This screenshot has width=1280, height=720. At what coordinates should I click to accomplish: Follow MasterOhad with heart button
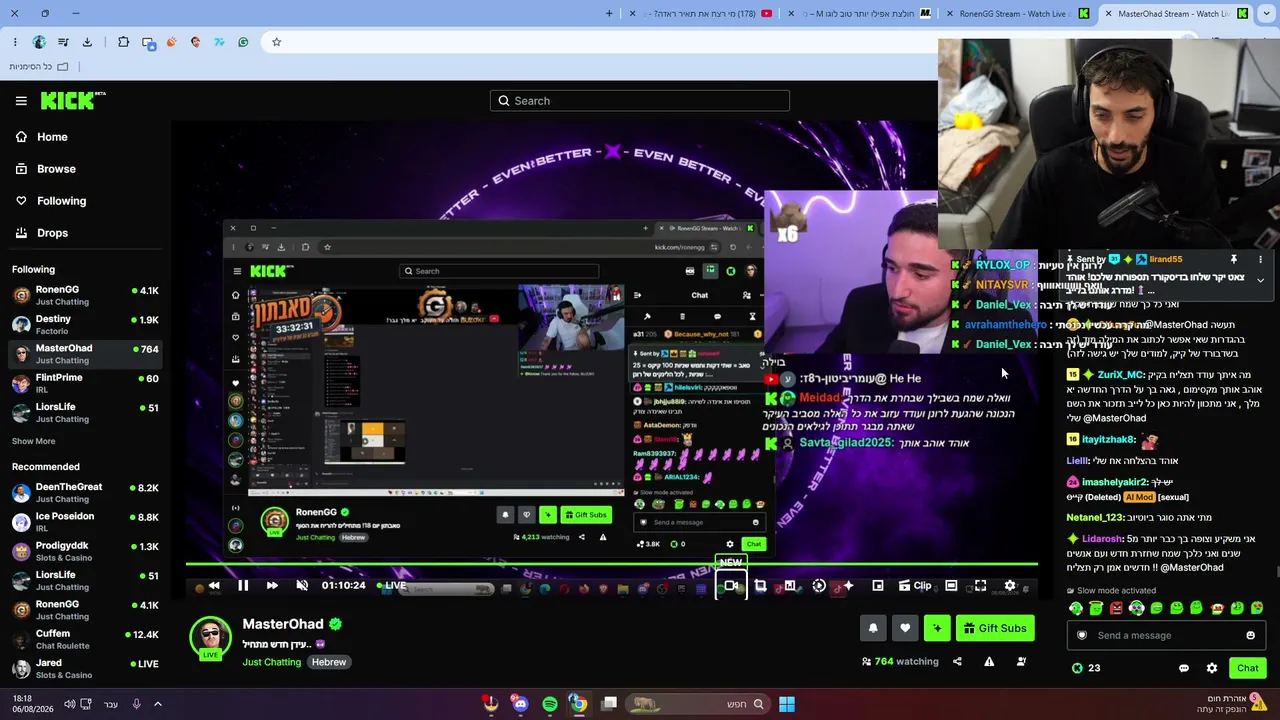pyautogui.click(x=905, y=628)
